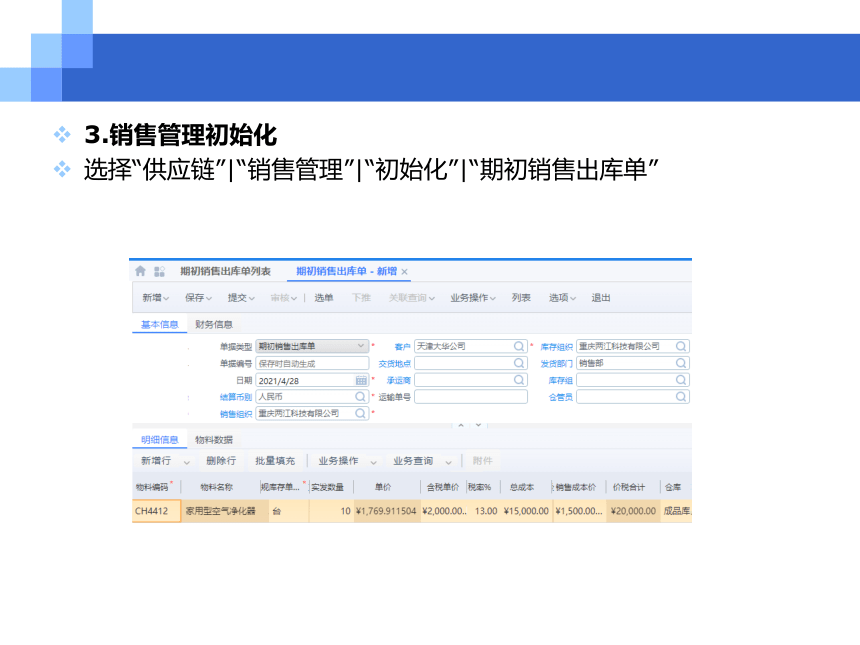This screenshot has width=860, height=645.
Task: Expand the 新增行 dropdown arrow
Action: [186, 462]
